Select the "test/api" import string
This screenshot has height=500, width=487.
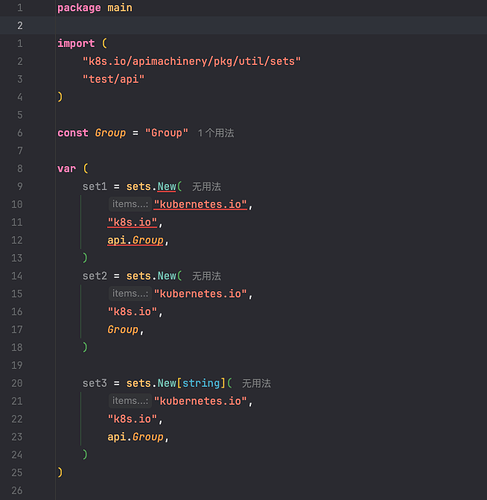click(x=114, y=79)
